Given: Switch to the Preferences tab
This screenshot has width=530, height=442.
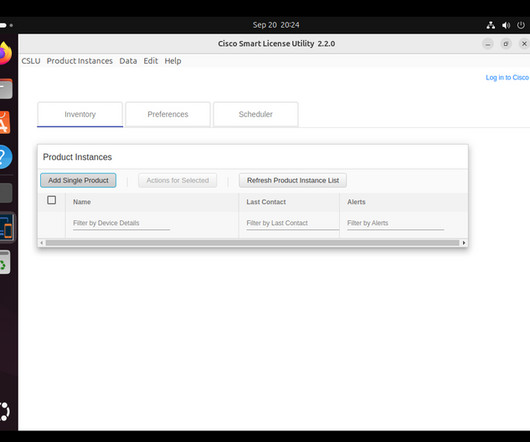Looking at the screenshot, I should pyautogui.click(x=168, y=114).
